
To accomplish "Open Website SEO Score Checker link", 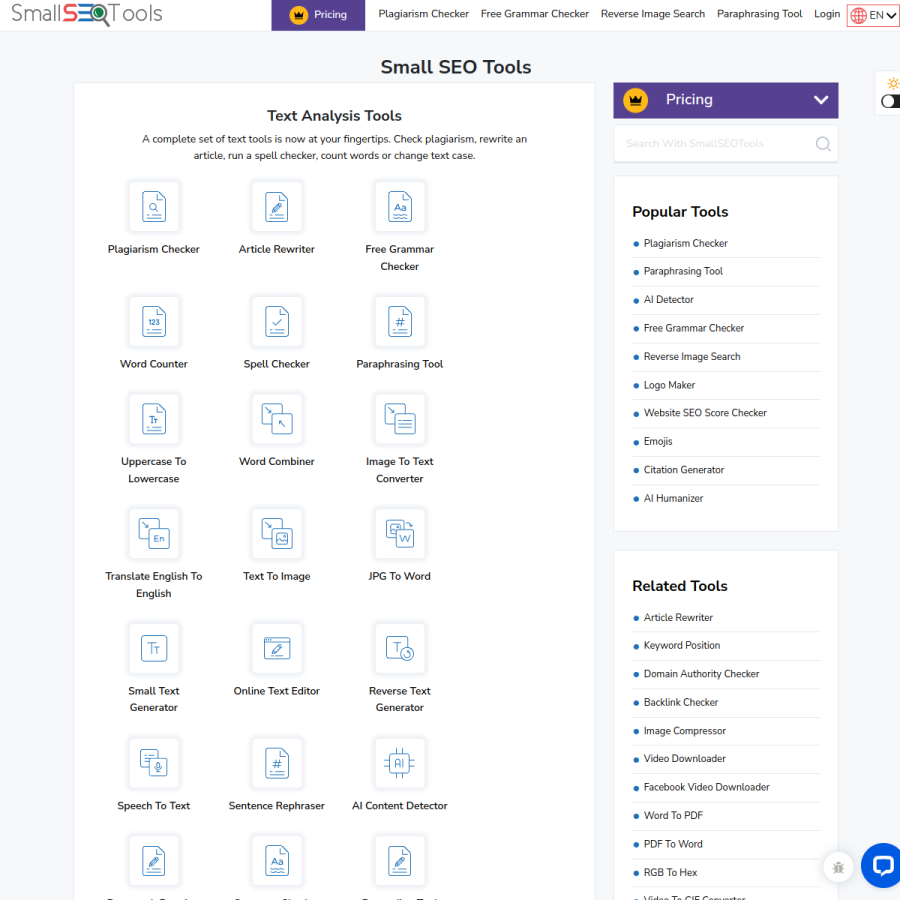I will coord(705,413).
